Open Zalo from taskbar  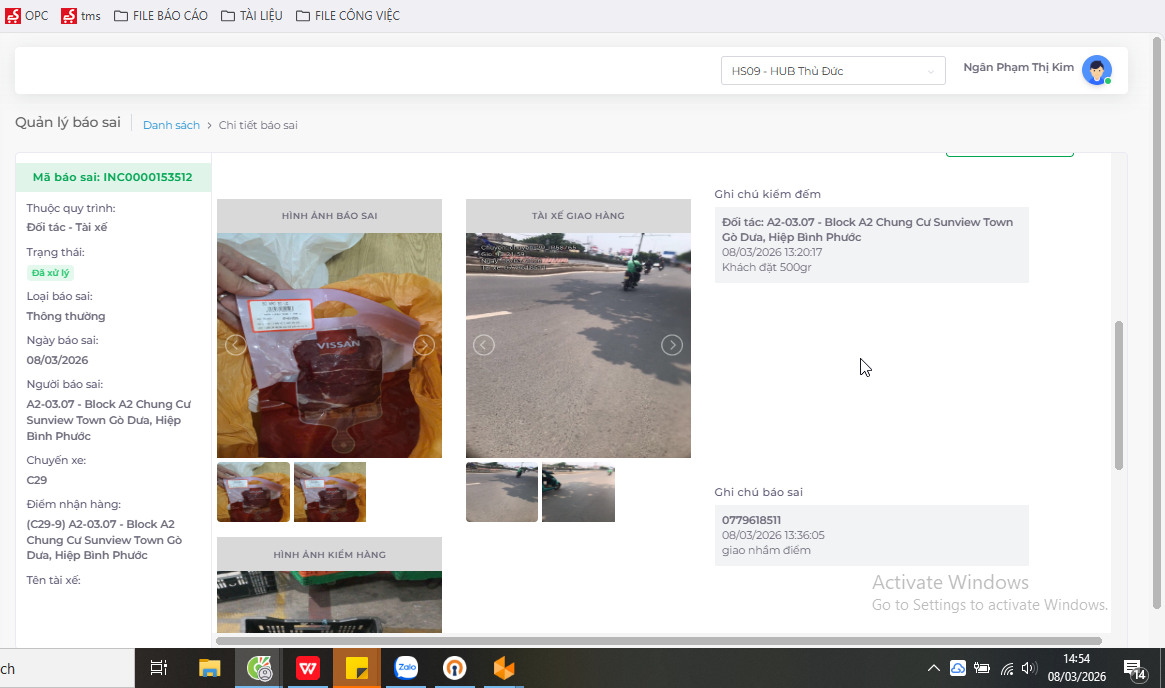pyautogui.click(x=406, y=668)
